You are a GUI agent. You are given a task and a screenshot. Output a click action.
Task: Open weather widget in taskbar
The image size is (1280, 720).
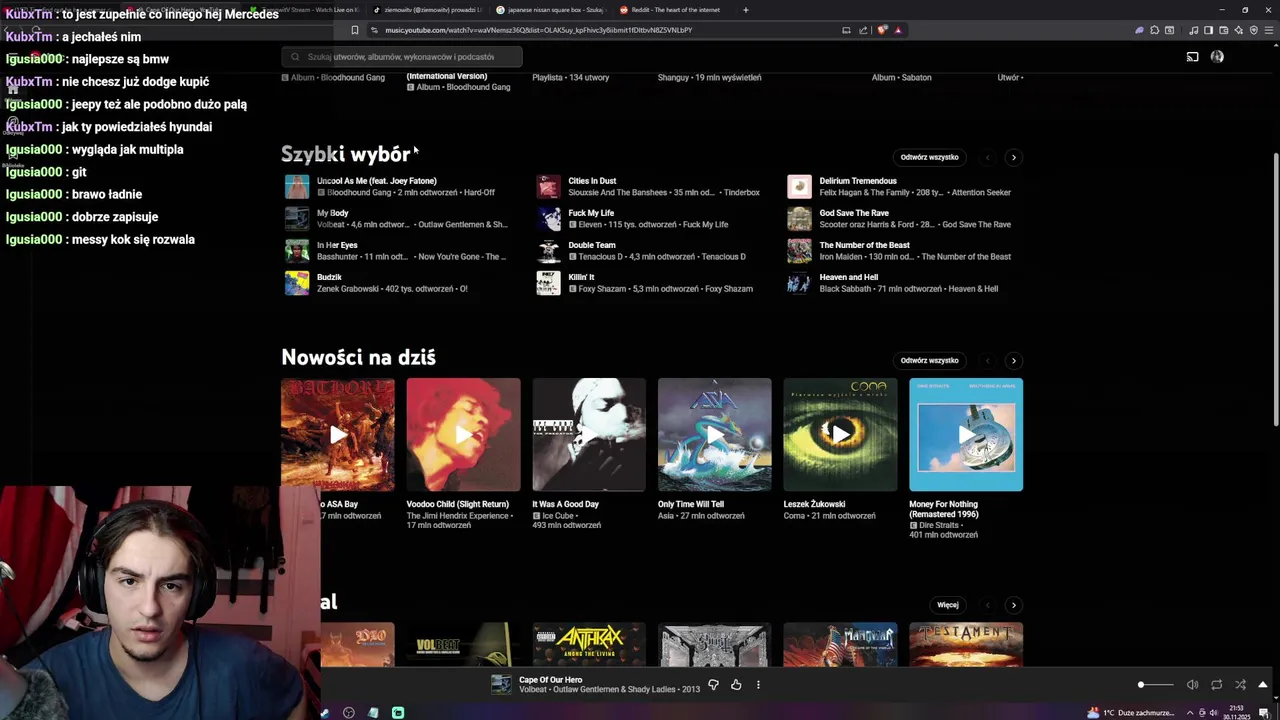(x=1132, y=713)
